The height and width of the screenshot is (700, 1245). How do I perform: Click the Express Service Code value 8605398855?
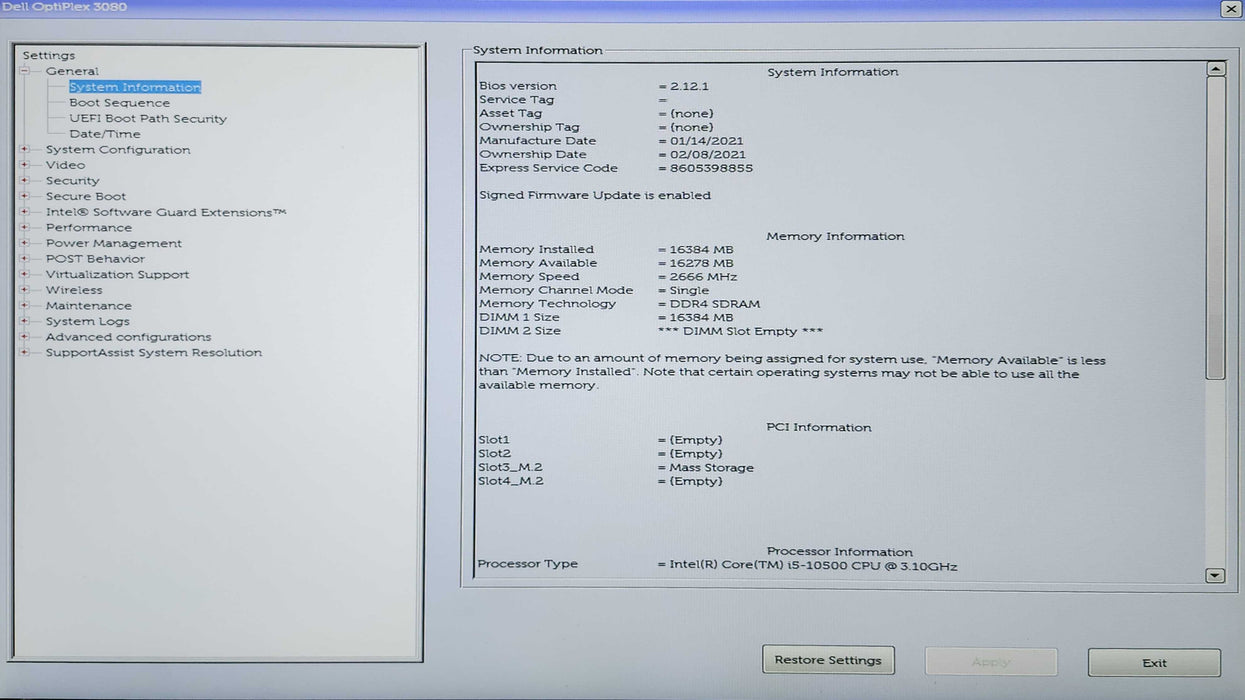(711, 168)
